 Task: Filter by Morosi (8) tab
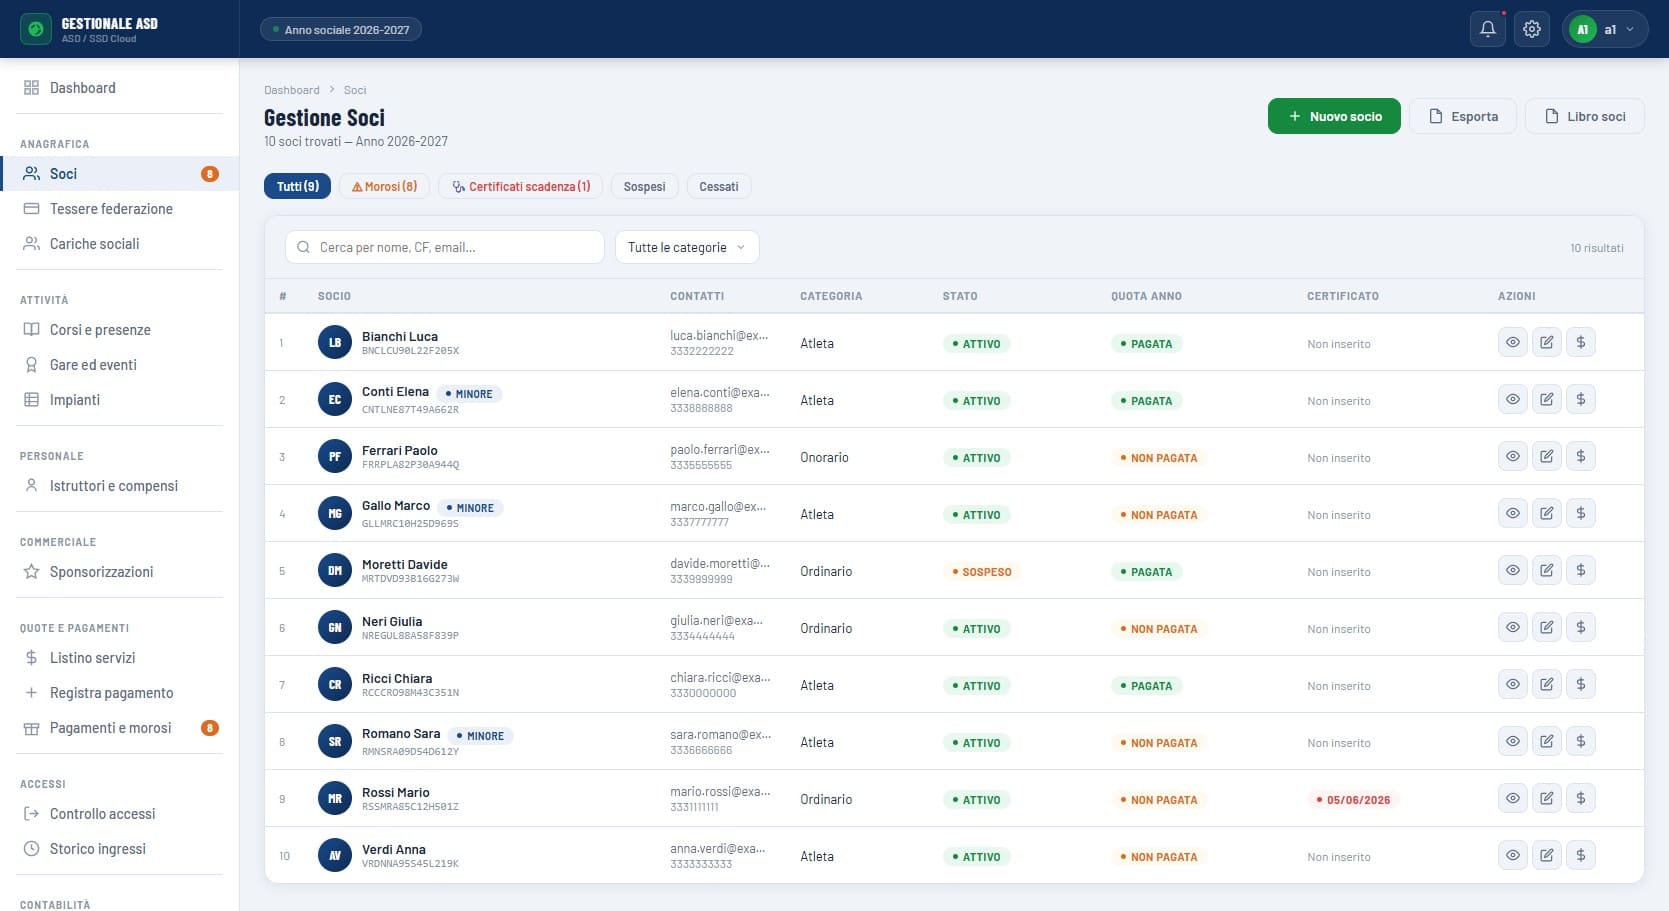pos(385,186)
